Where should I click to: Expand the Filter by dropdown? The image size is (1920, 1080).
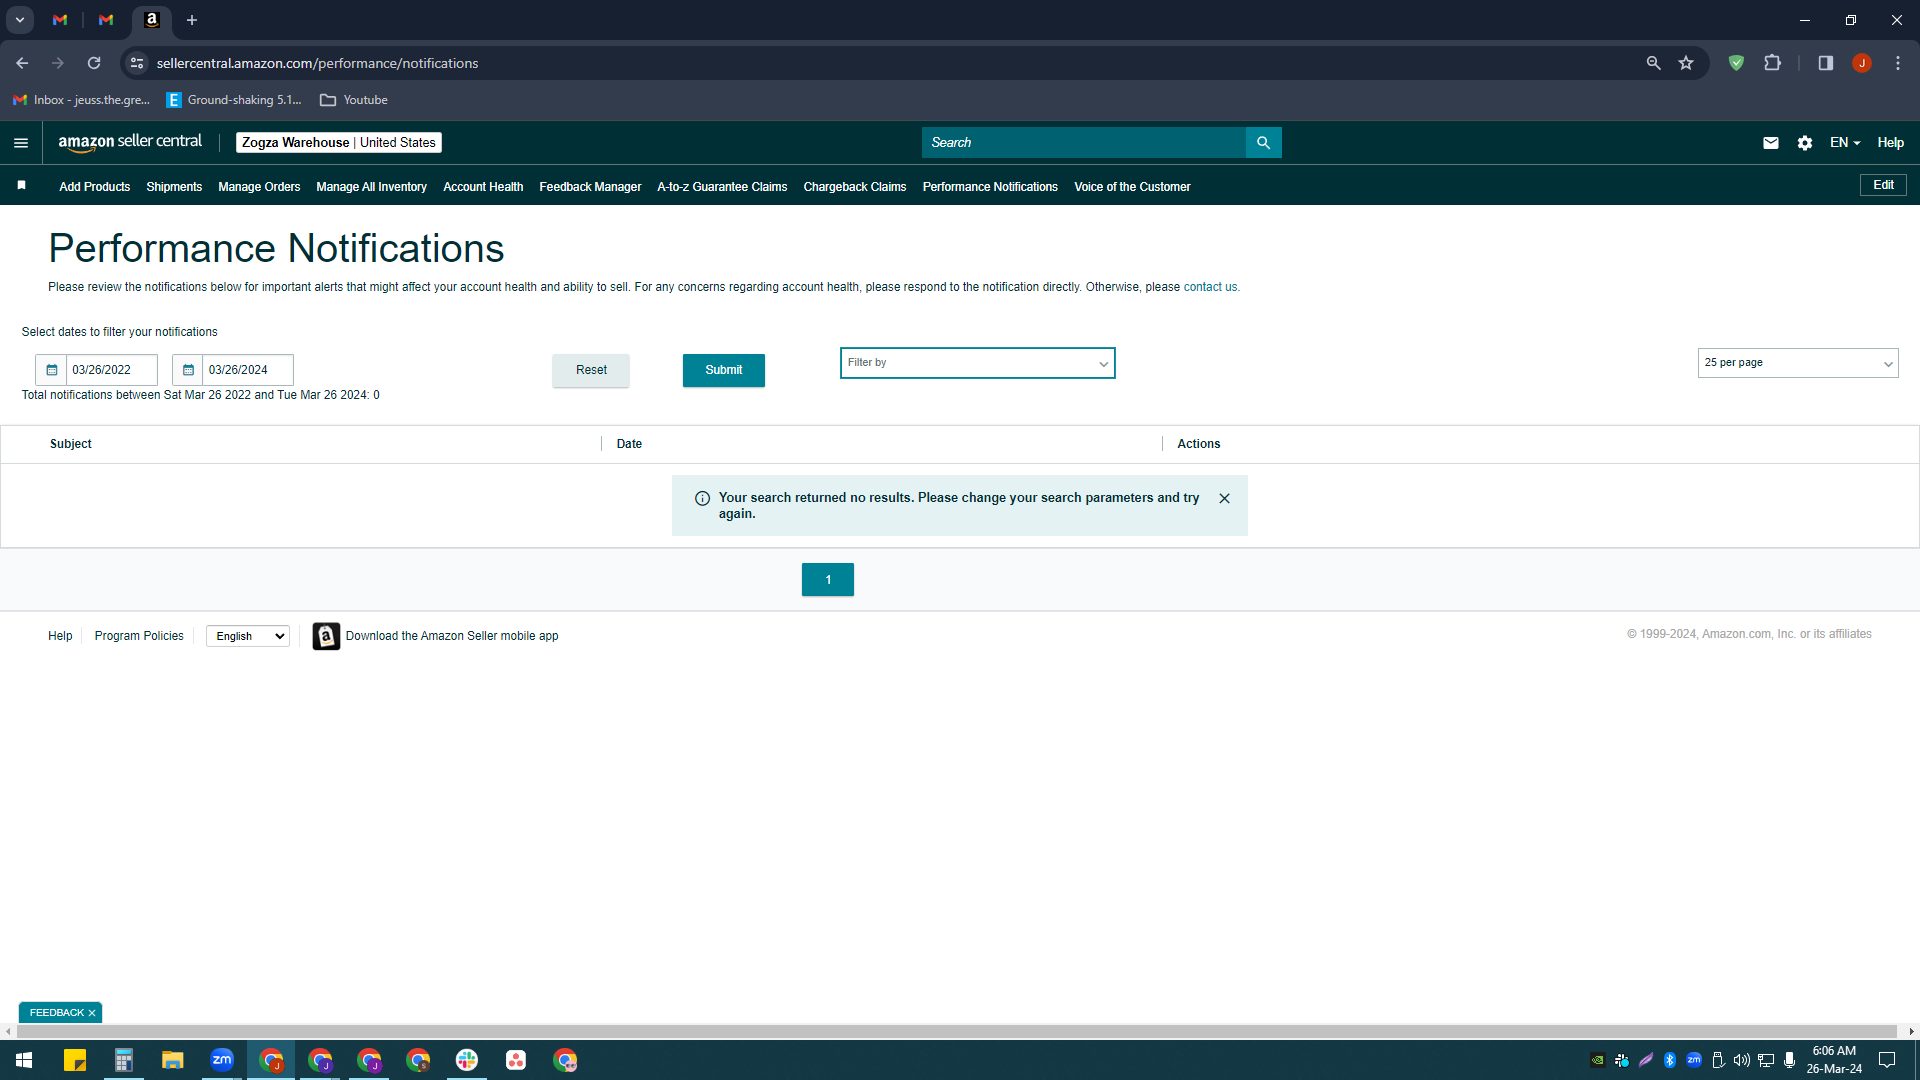(977, 363)
